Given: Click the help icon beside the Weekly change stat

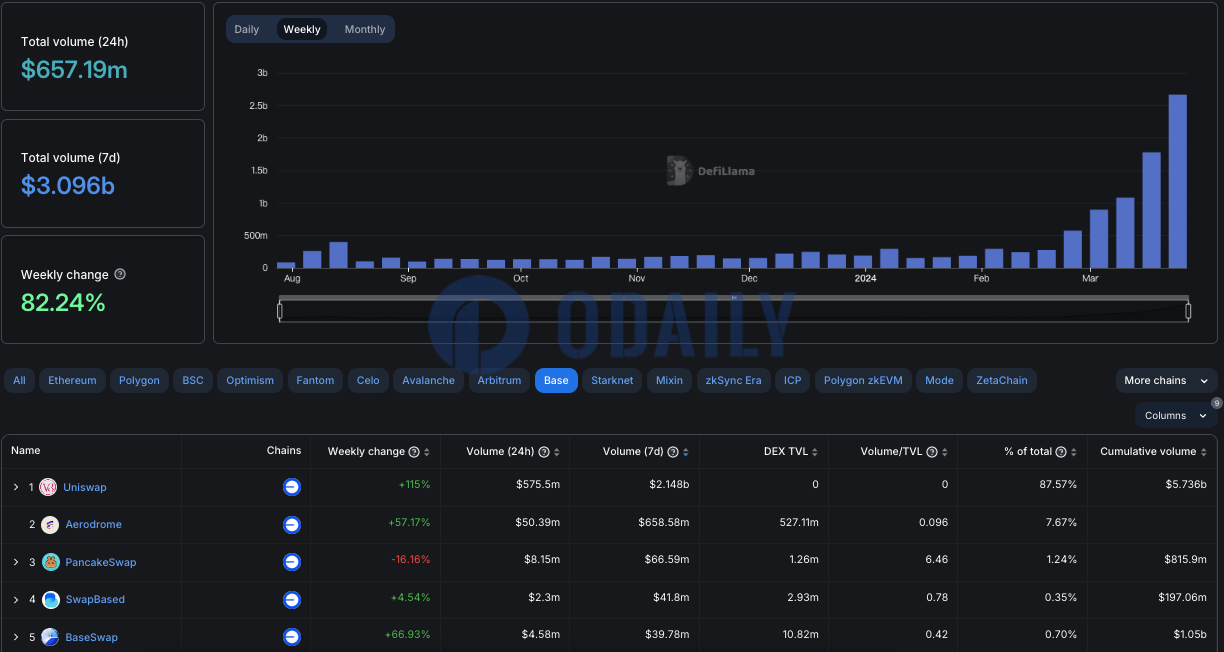Looking at the screenshot, I should pos(120,274).
